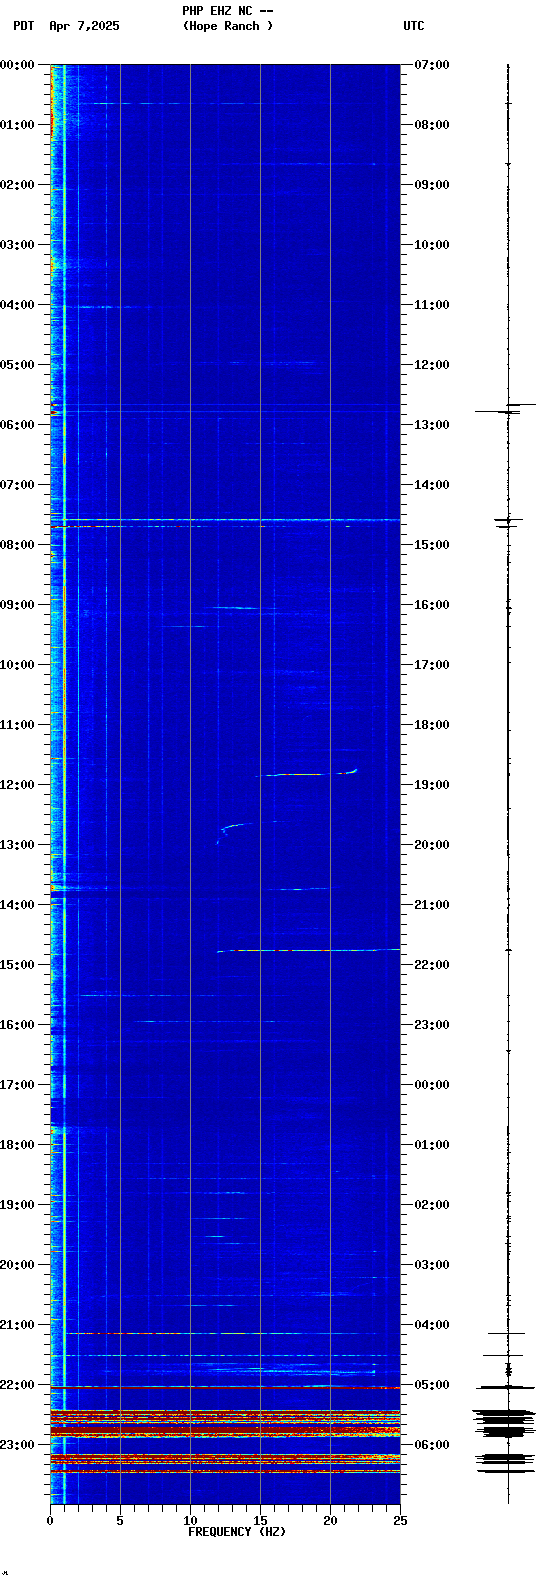Click the 10 Hz frequency tick label
552x1584 pixels.
click(x=190, y=1521)
